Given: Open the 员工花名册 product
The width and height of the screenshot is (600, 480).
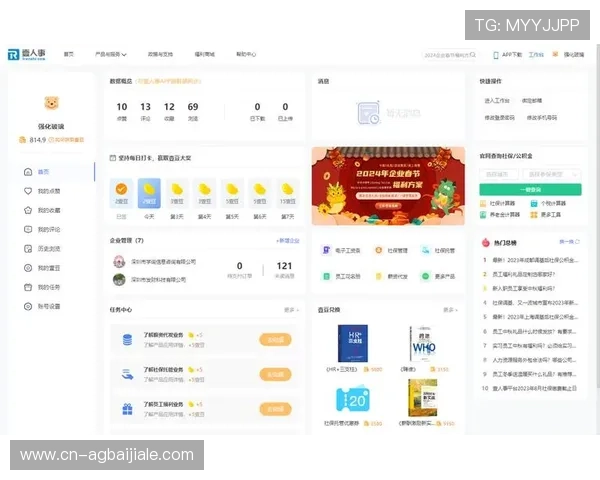Looking at the screenshot, I should pos(341,276).
